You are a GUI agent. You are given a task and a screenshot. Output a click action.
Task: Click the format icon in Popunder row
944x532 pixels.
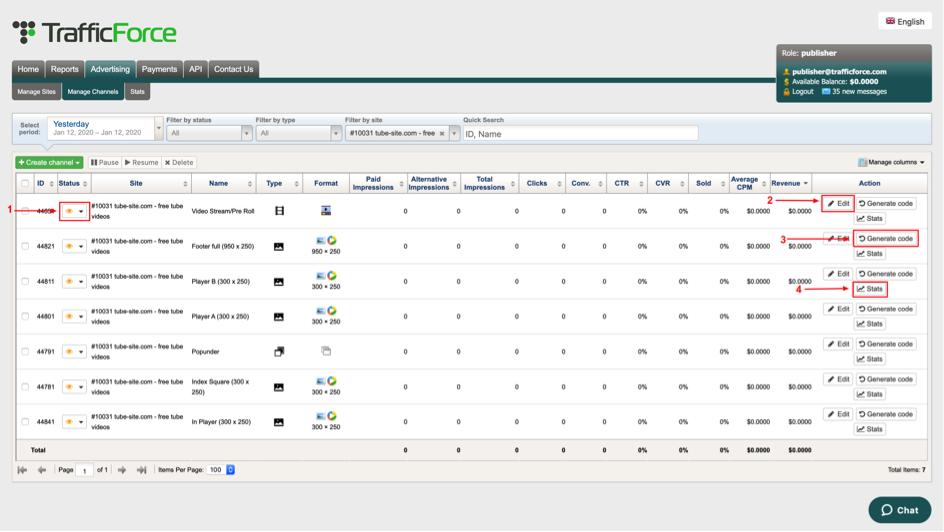pos(326,351)
